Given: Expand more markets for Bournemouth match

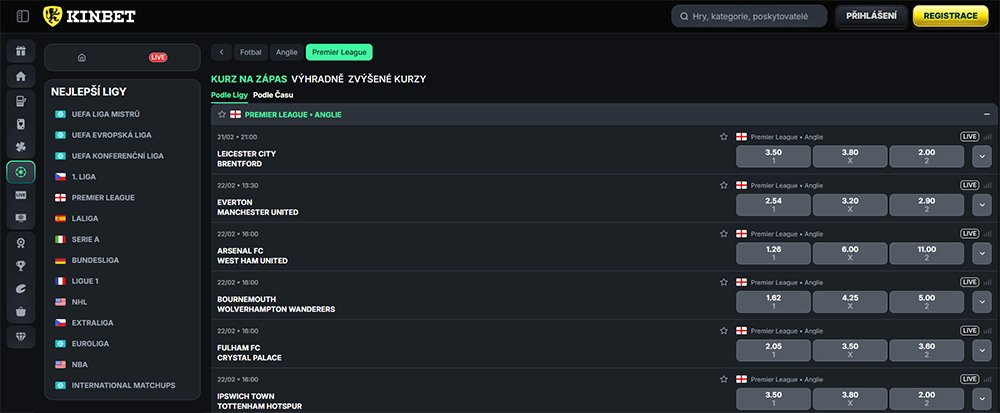Looking at the screenshot, I should click(982, 302).
